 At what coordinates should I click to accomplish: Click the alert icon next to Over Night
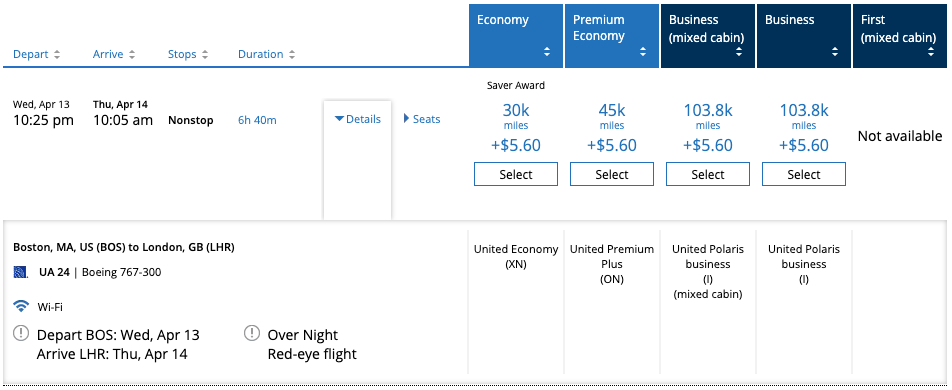pos(251,333)
